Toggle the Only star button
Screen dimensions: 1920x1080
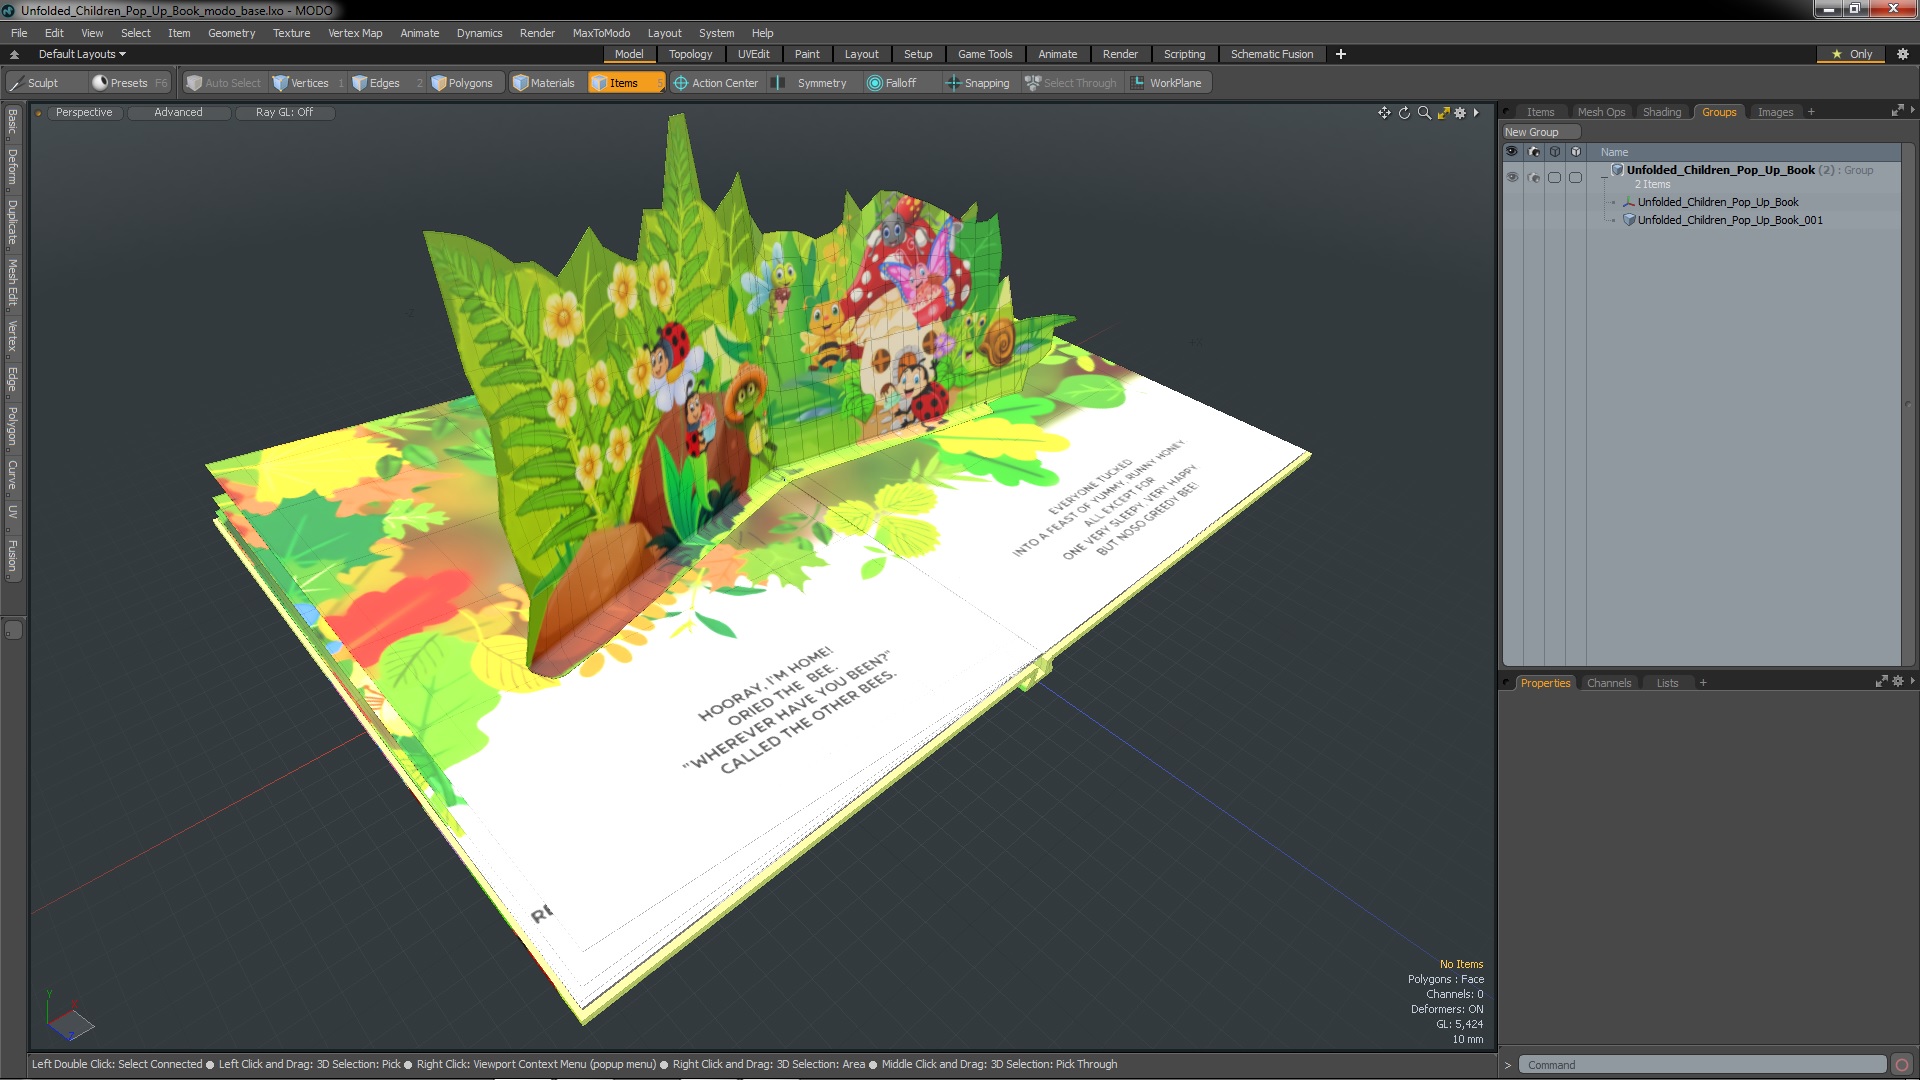pyautogui.click(x=1851, y=54)
